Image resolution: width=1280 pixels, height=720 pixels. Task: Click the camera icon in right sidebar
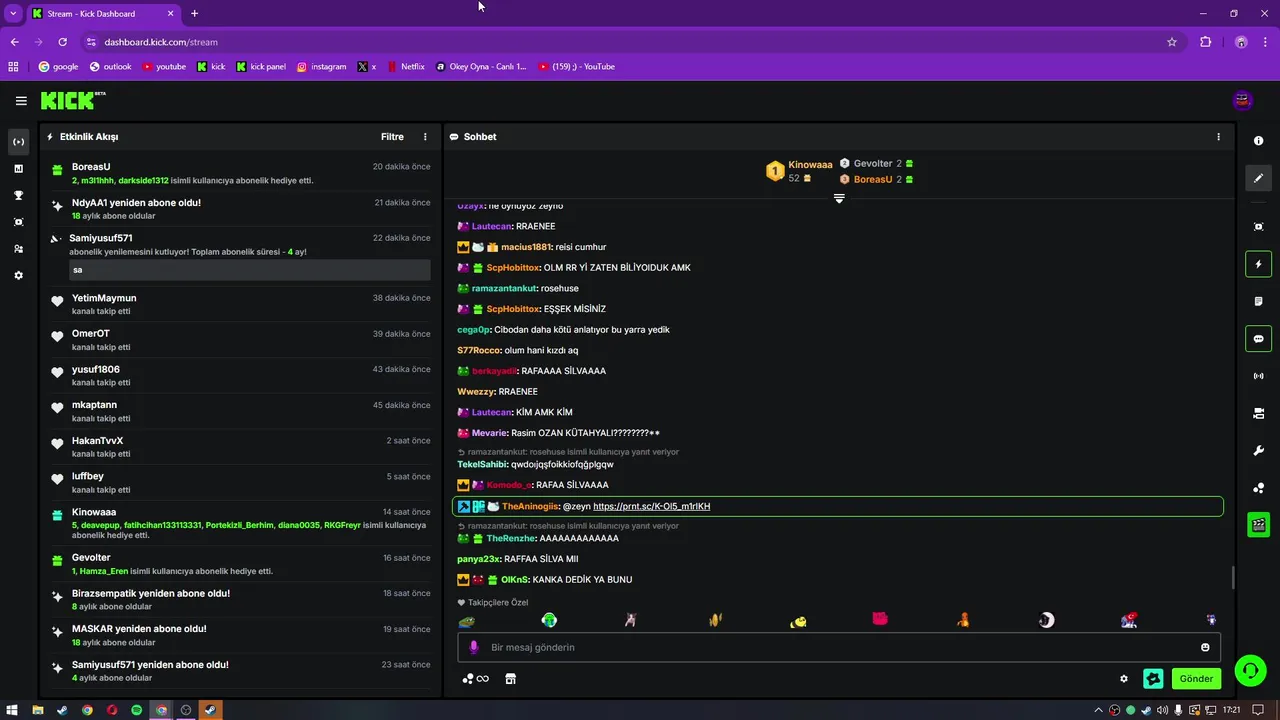[x=1258, y=413]
